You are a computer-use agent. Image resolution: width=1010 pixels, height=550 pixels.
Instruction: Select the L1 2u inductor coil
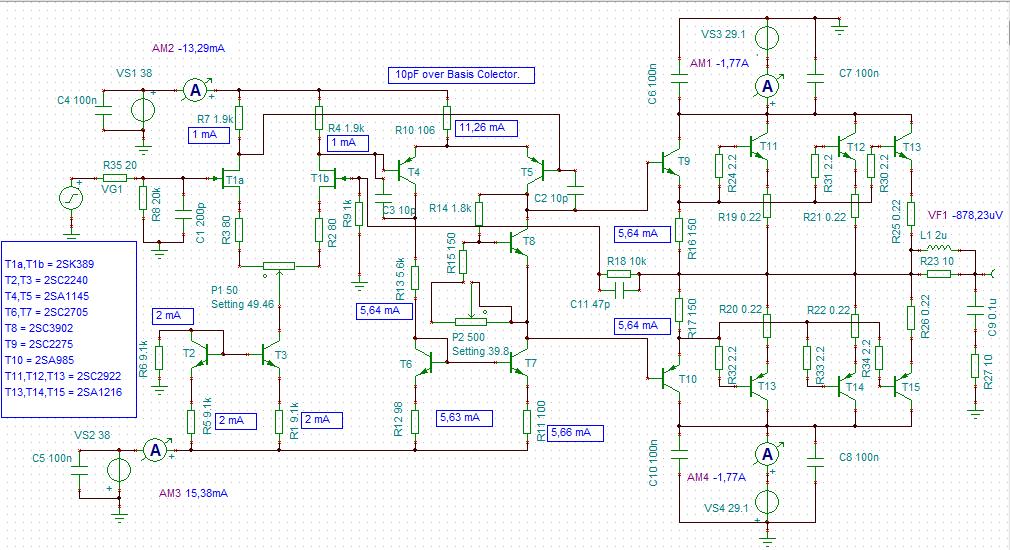[937, 249]
